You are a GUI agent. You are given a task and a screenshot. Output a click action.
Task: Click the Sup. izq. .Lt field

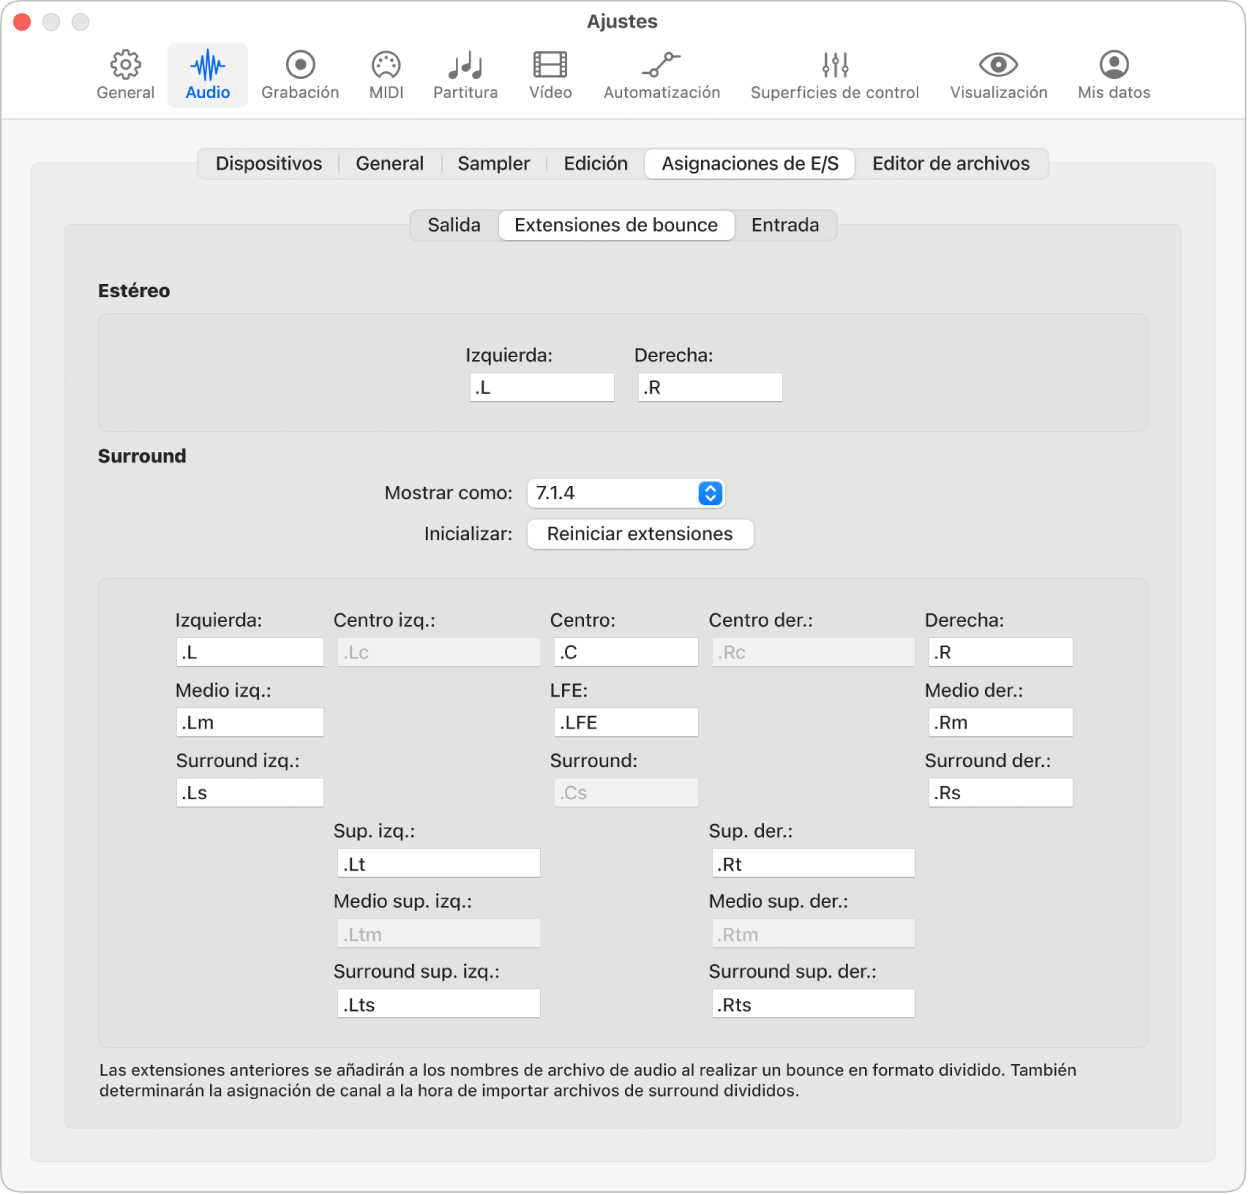click(x=439, y=864)
